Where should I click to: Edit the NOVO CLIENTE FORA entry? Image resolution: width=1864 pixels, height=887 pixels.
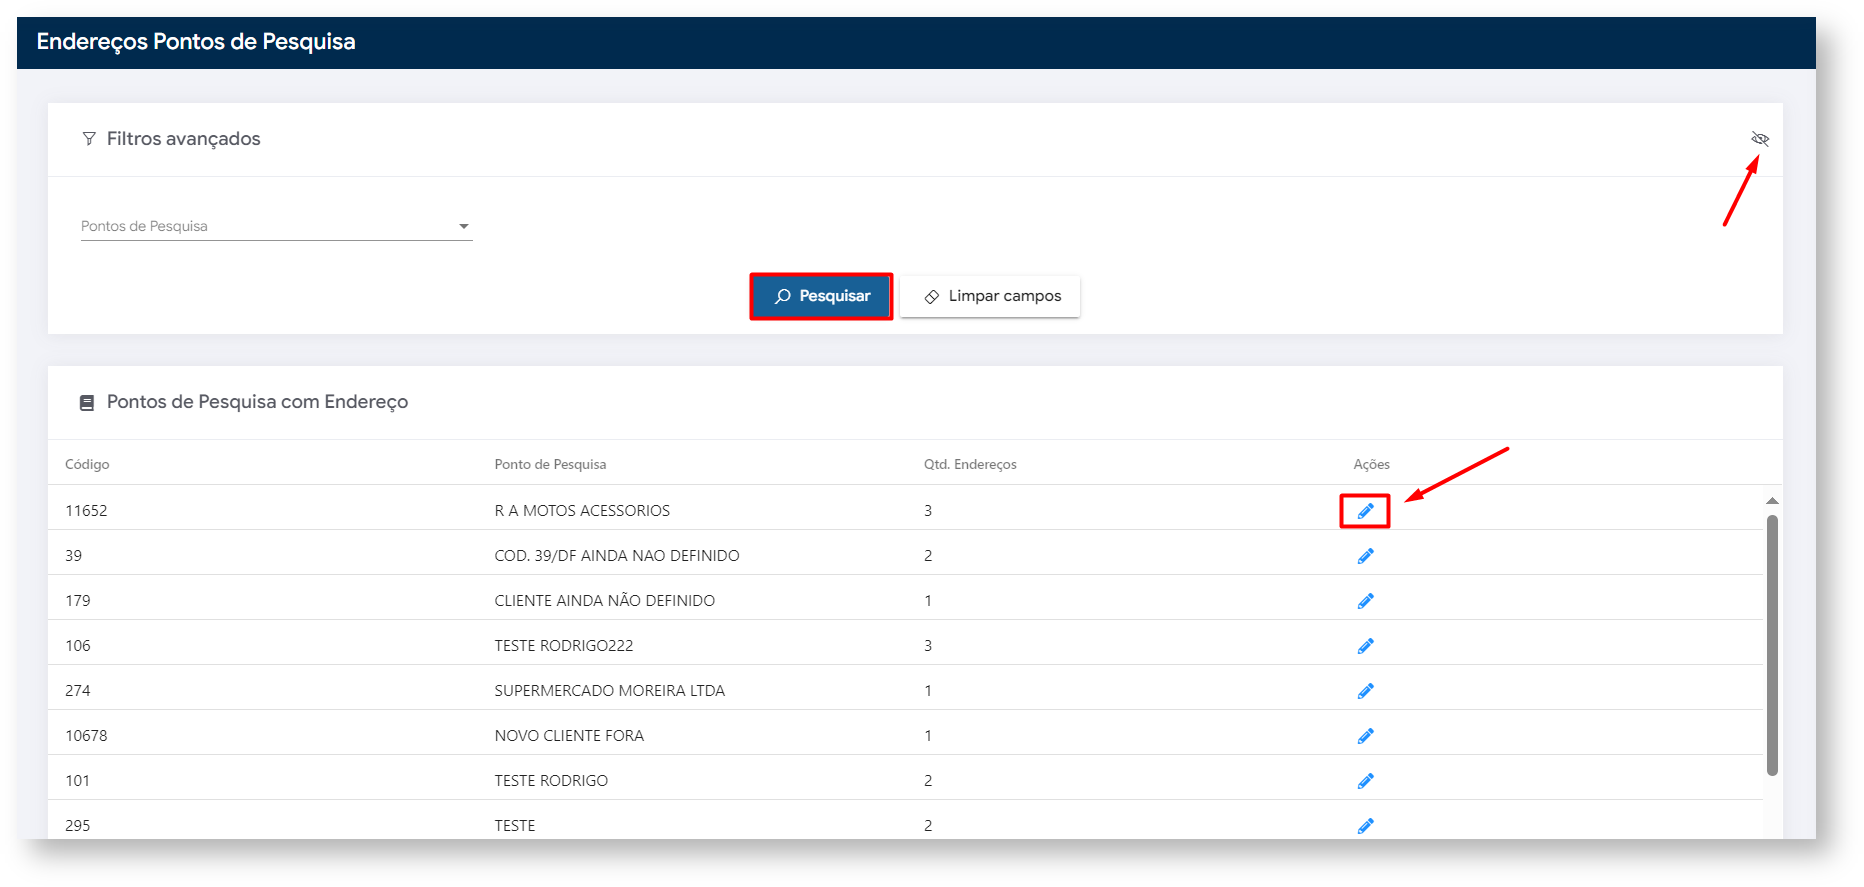(1365, 736)
